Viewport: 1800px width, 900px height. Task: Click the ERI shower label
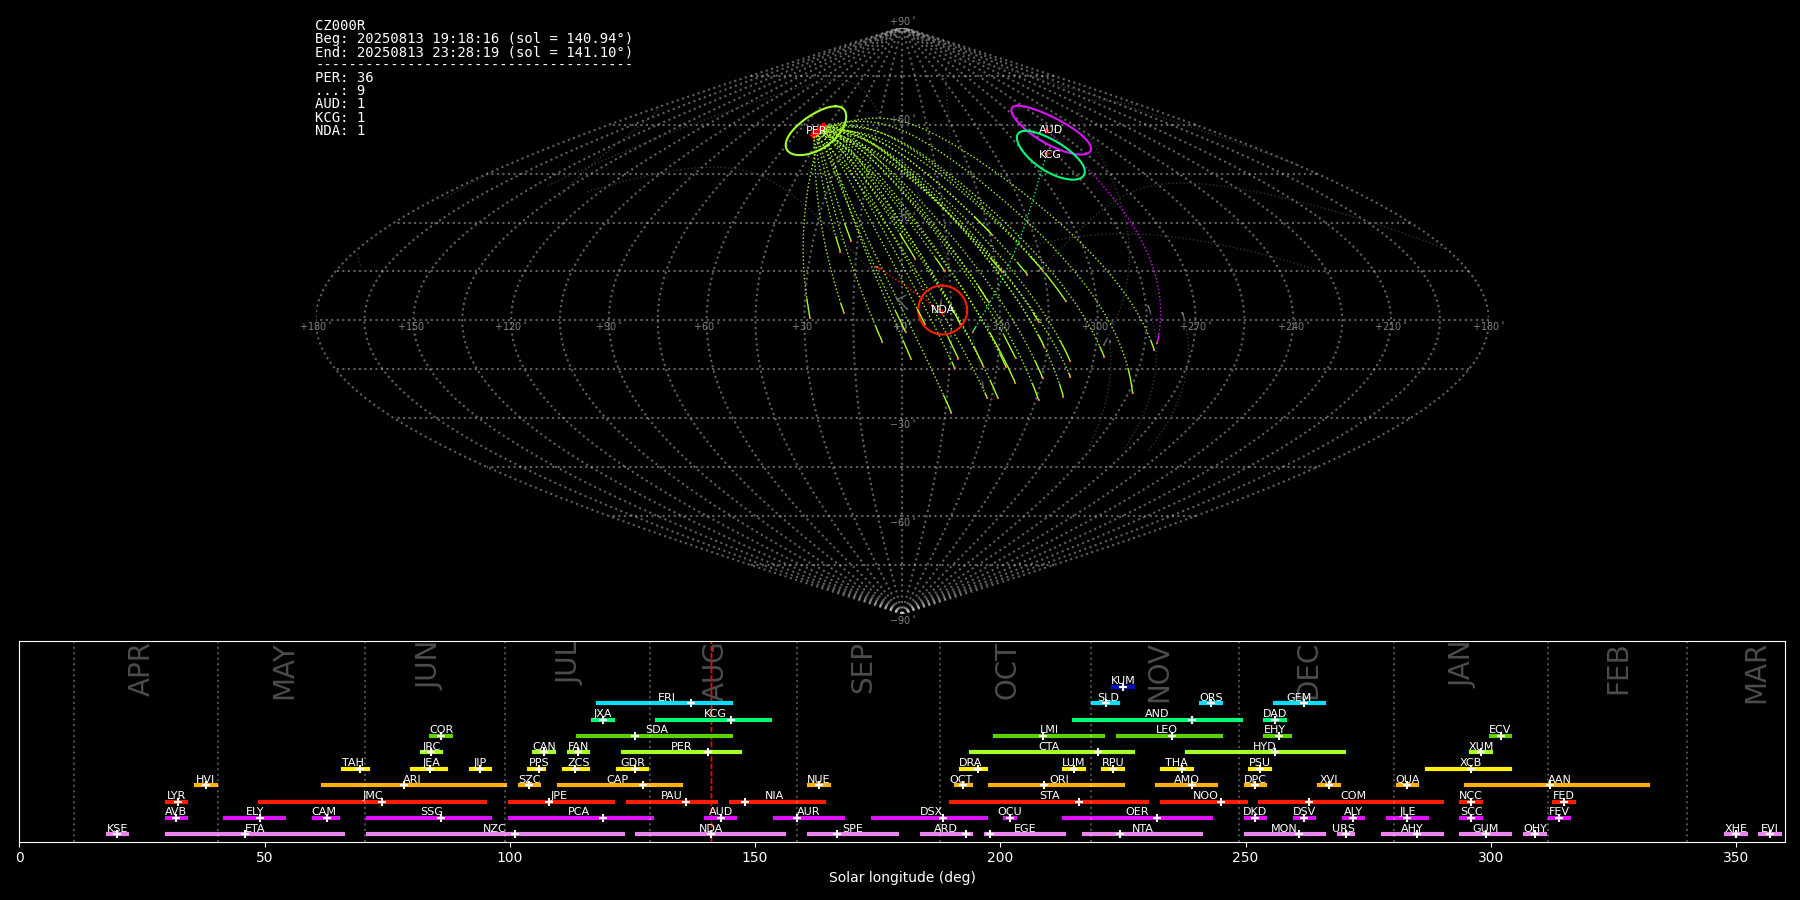click(666, 698)
